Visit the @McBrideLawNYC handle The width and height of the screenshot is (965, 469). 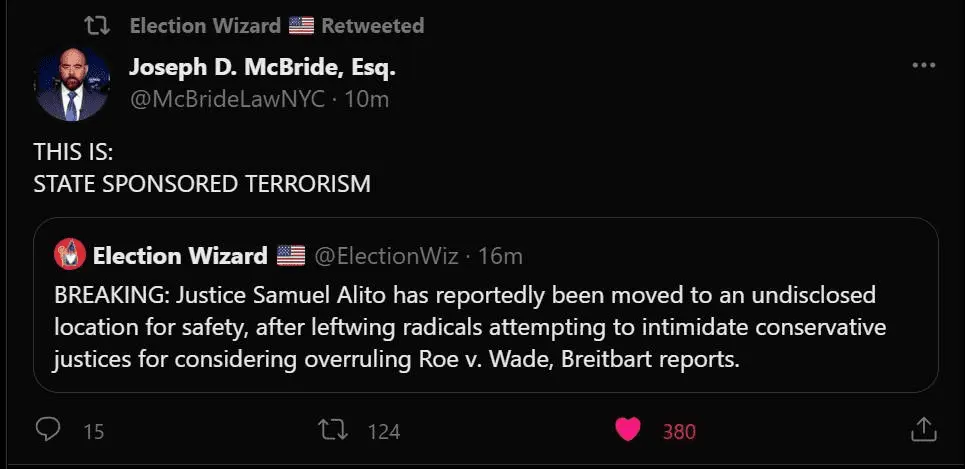[x=227, y=98]
